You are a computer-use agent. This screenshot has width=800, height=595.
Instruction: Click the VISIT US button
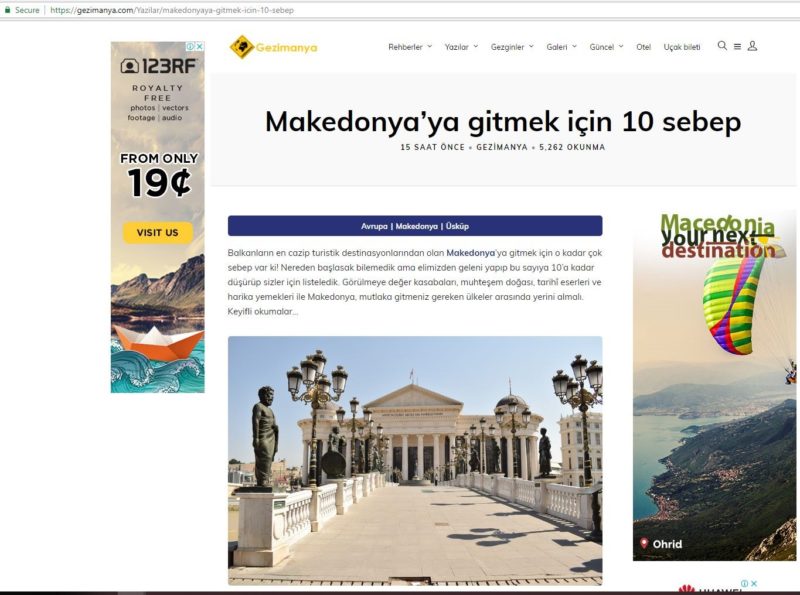[158, 233]
